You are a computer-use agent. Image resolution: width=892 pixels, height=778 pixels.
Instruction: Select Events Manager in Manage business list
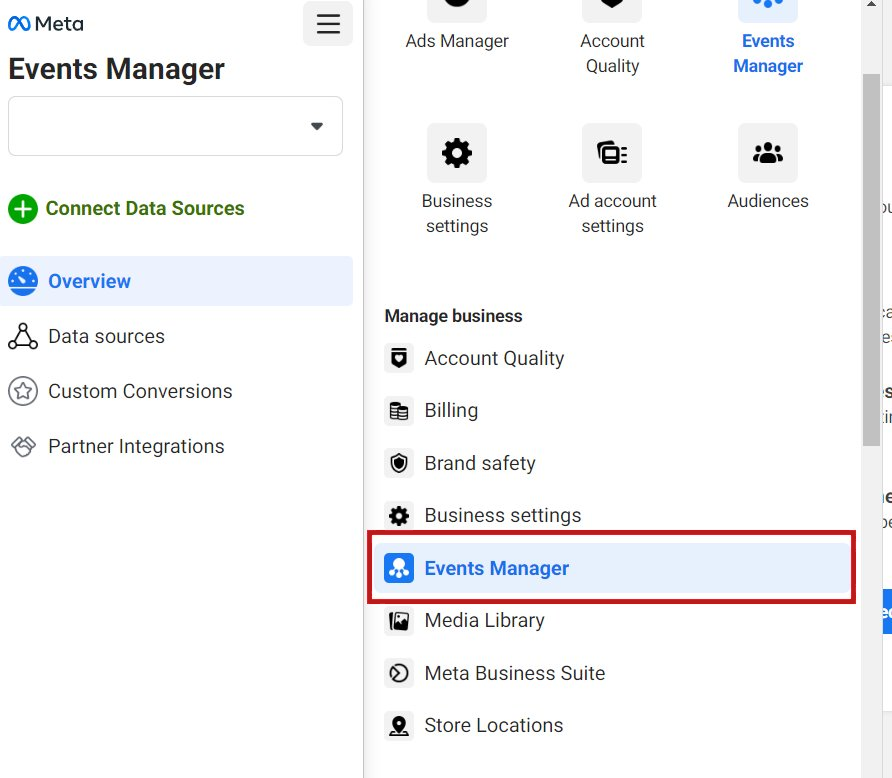(x=612, y=568)
